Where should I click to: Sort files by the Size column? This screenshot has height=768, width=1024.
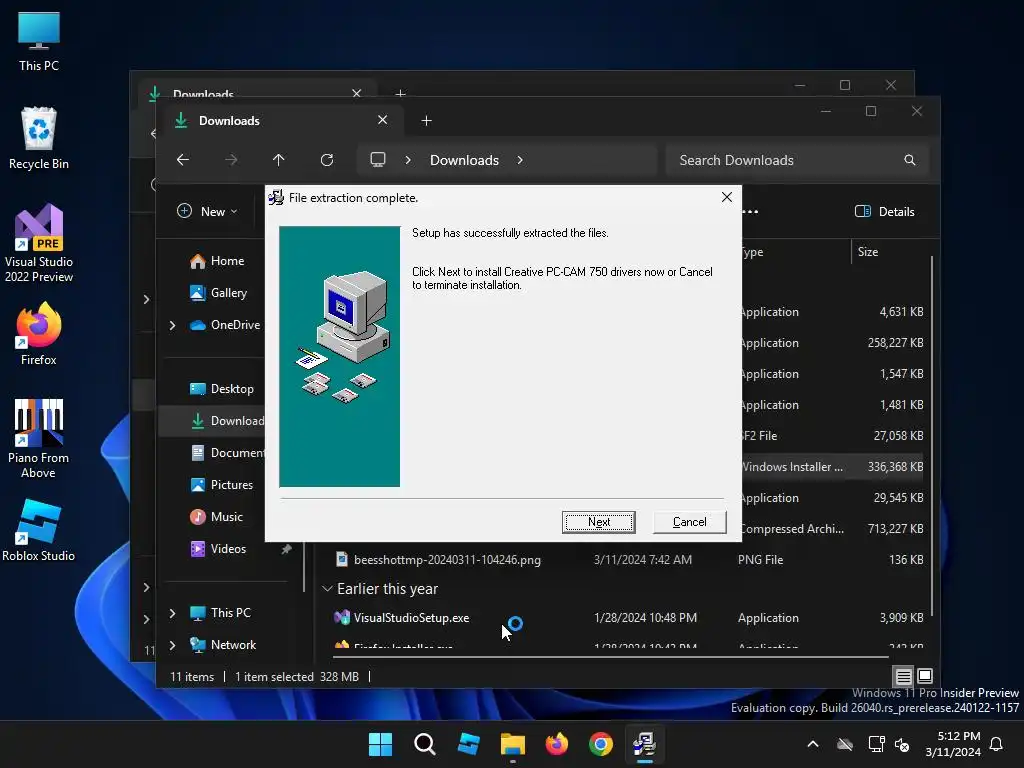(867, 252)
